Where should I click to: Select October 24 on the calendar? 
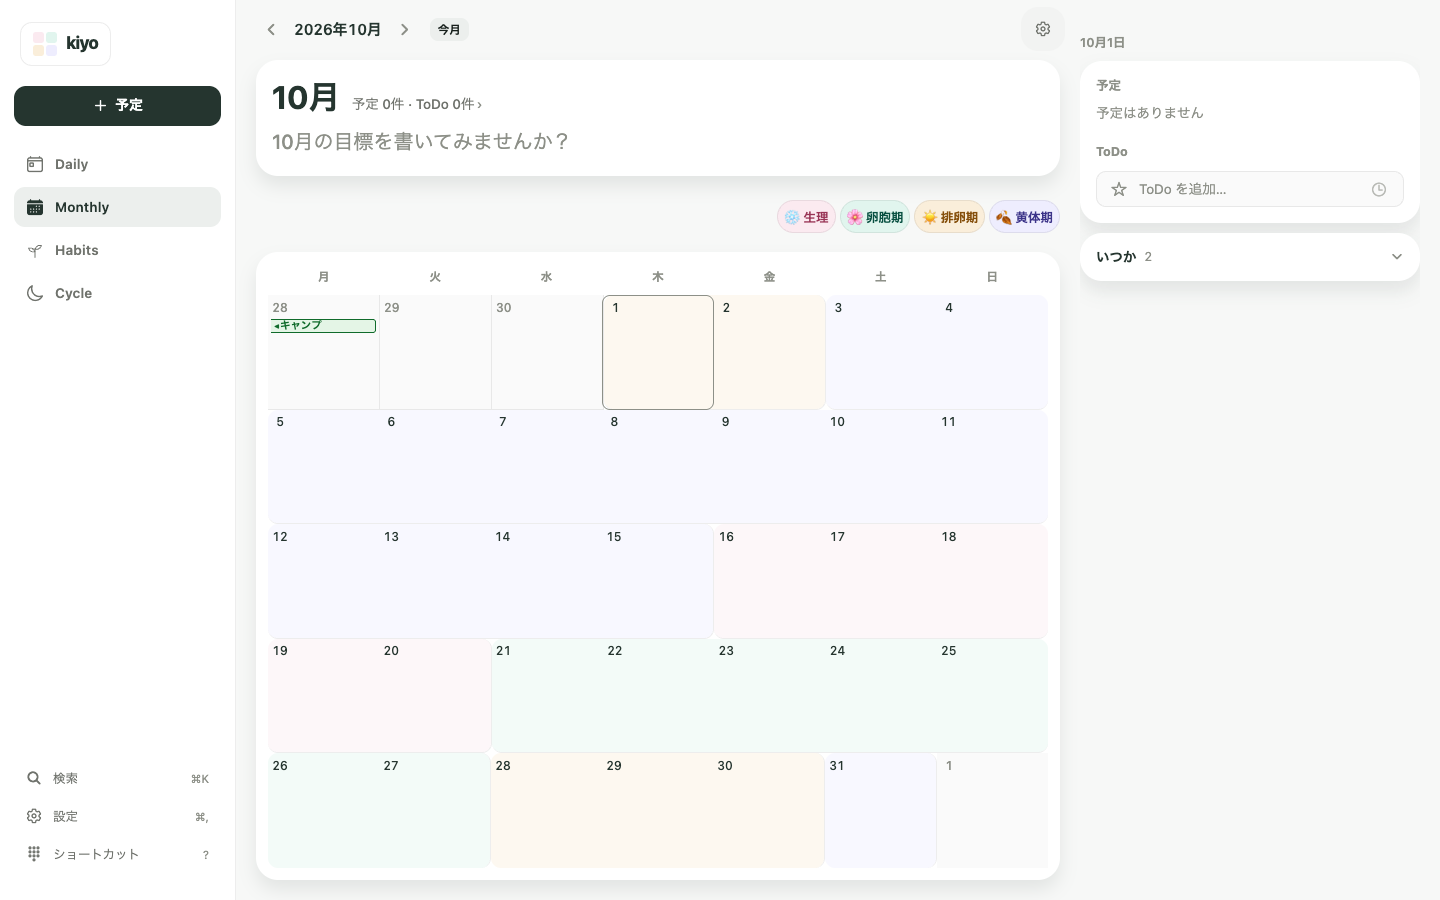880,695
